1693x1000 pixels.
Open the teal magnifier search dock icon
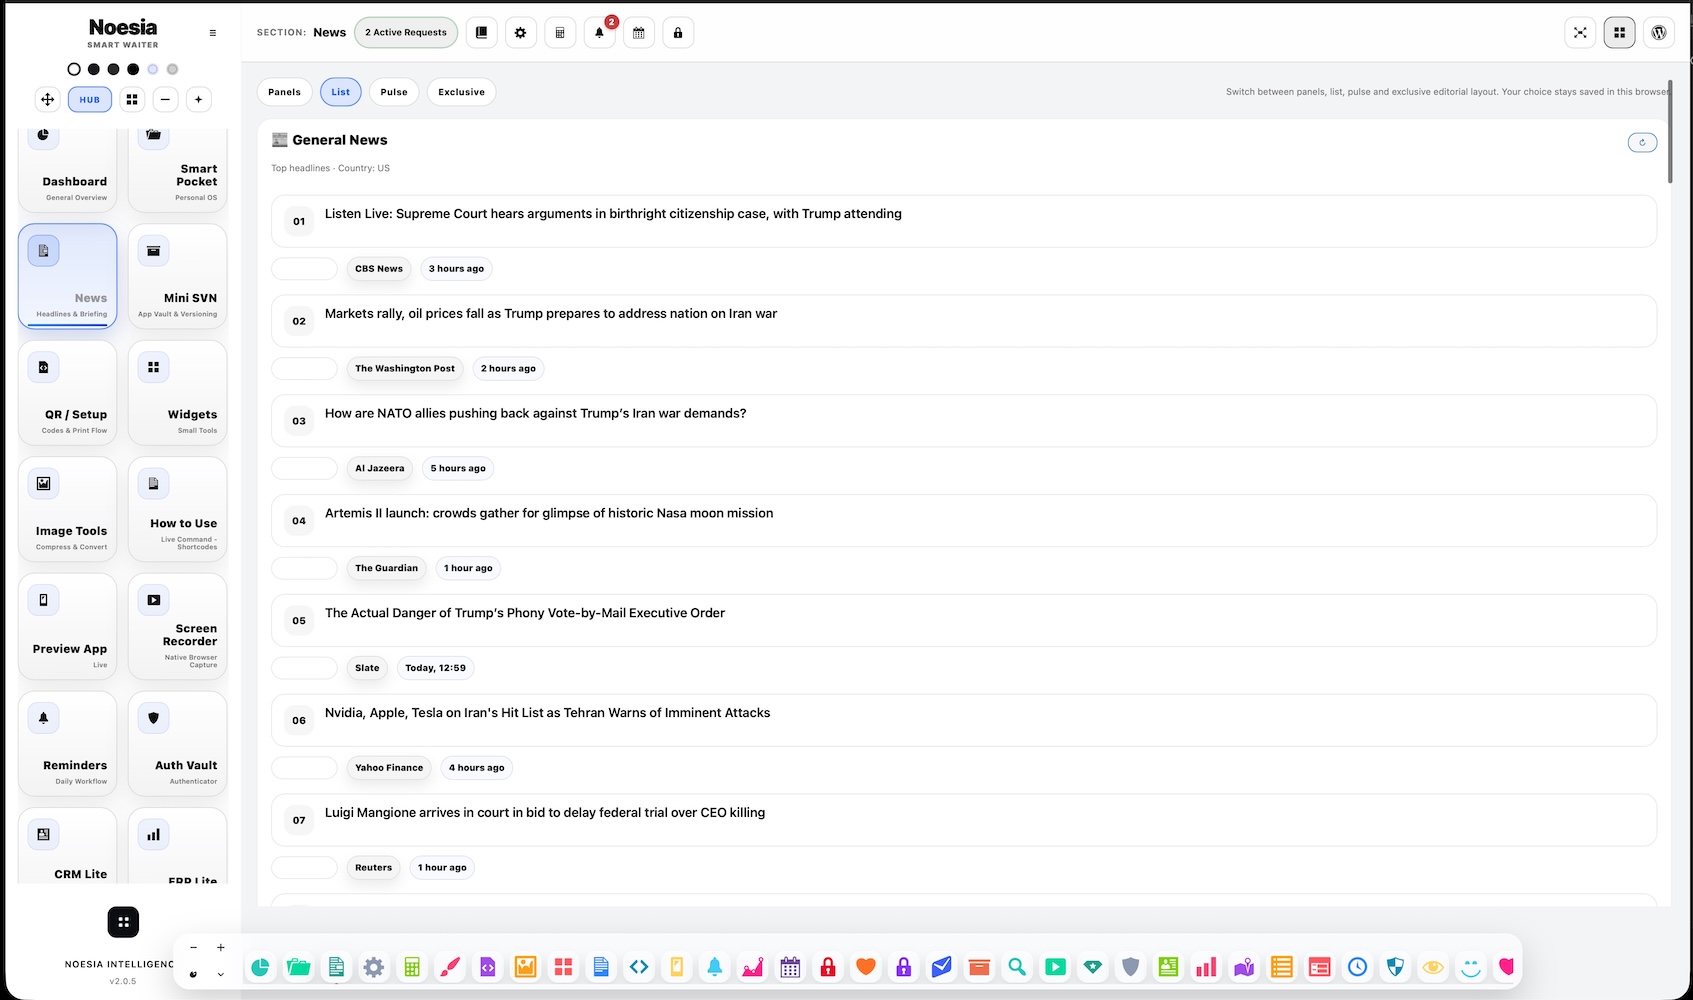click(x=1017, y=967)
